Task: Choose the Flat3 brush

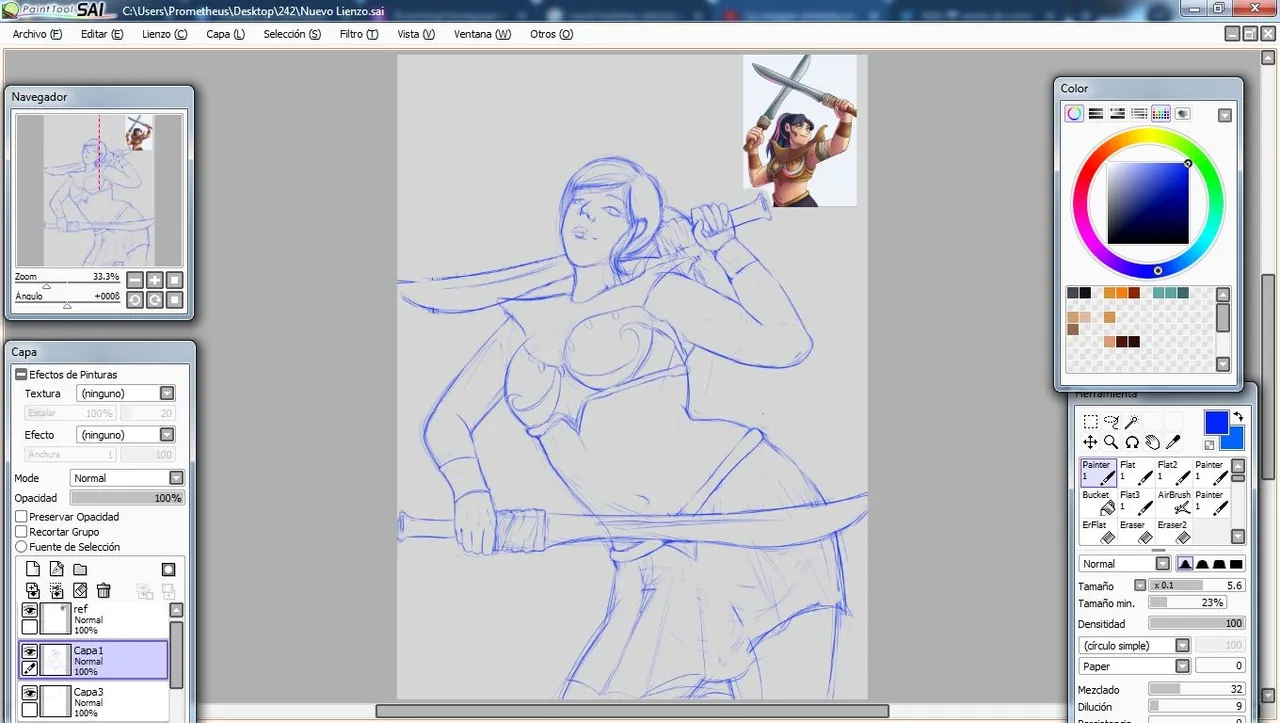Action: click(x=1136, y=502)
